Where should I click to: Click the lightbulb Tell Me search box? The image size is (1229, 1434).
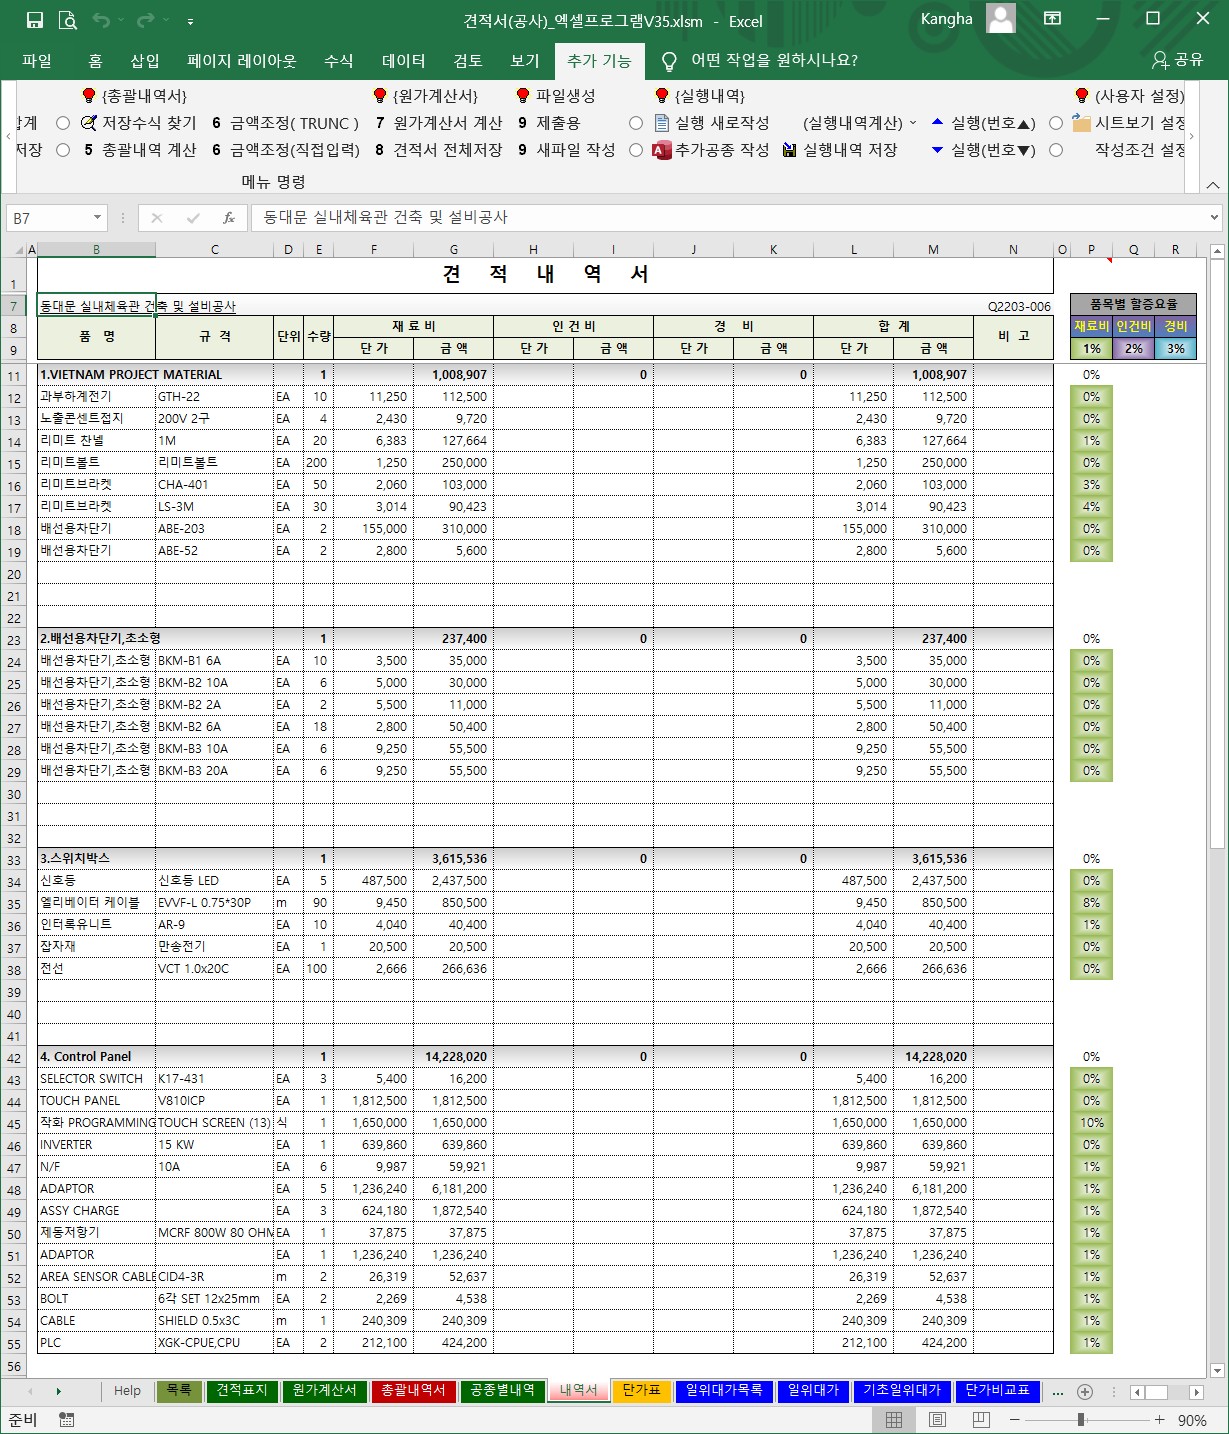[x=761, y=60]
